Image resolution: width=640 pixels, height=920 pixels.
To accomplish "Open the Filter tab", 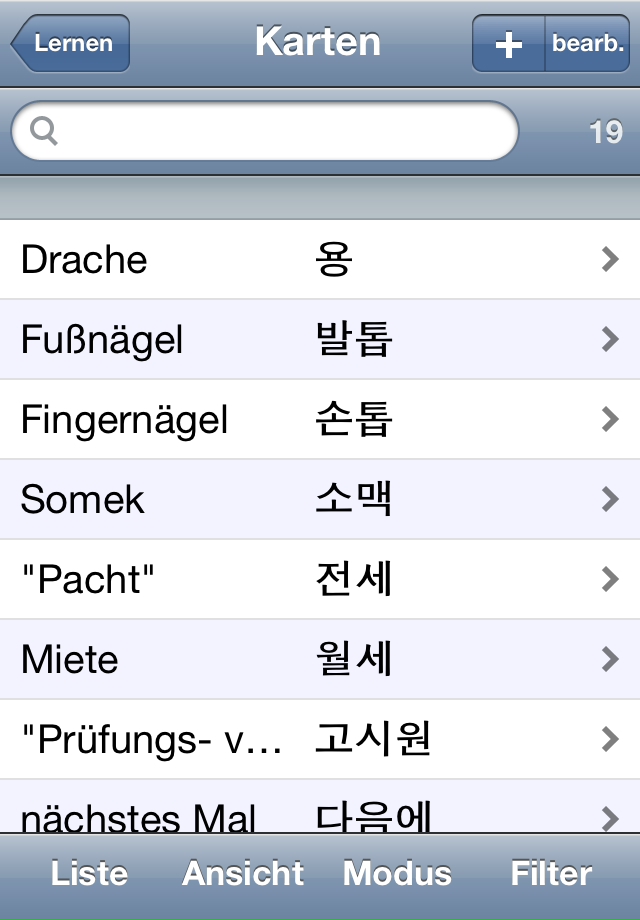I will [x=551, y=874].
